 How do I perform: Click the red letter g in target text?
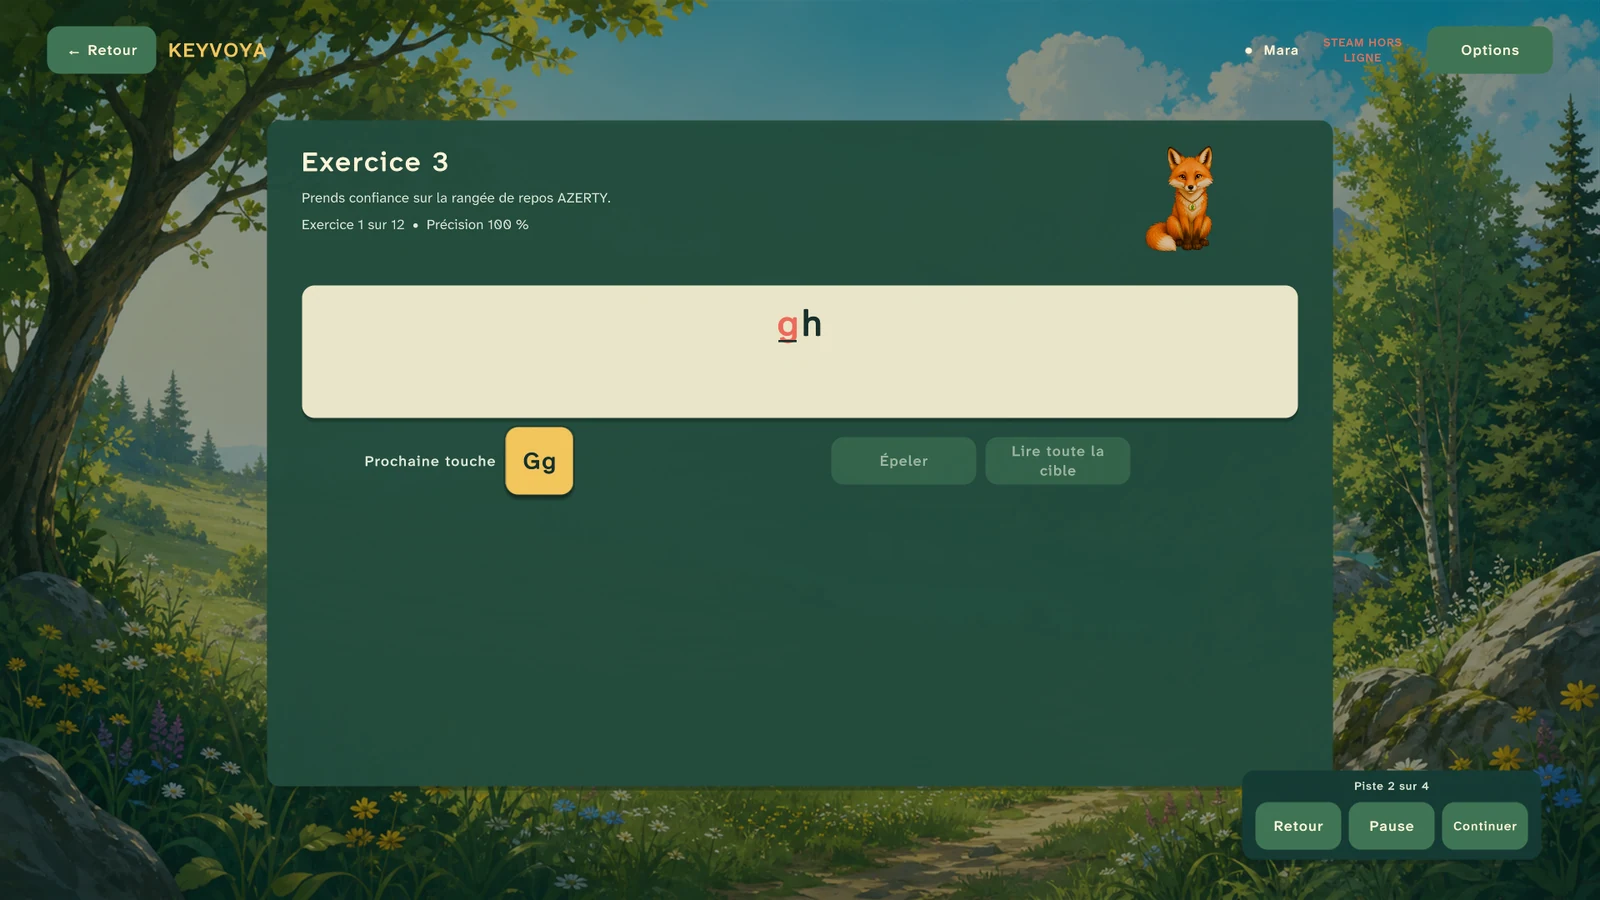pos(788,324)
